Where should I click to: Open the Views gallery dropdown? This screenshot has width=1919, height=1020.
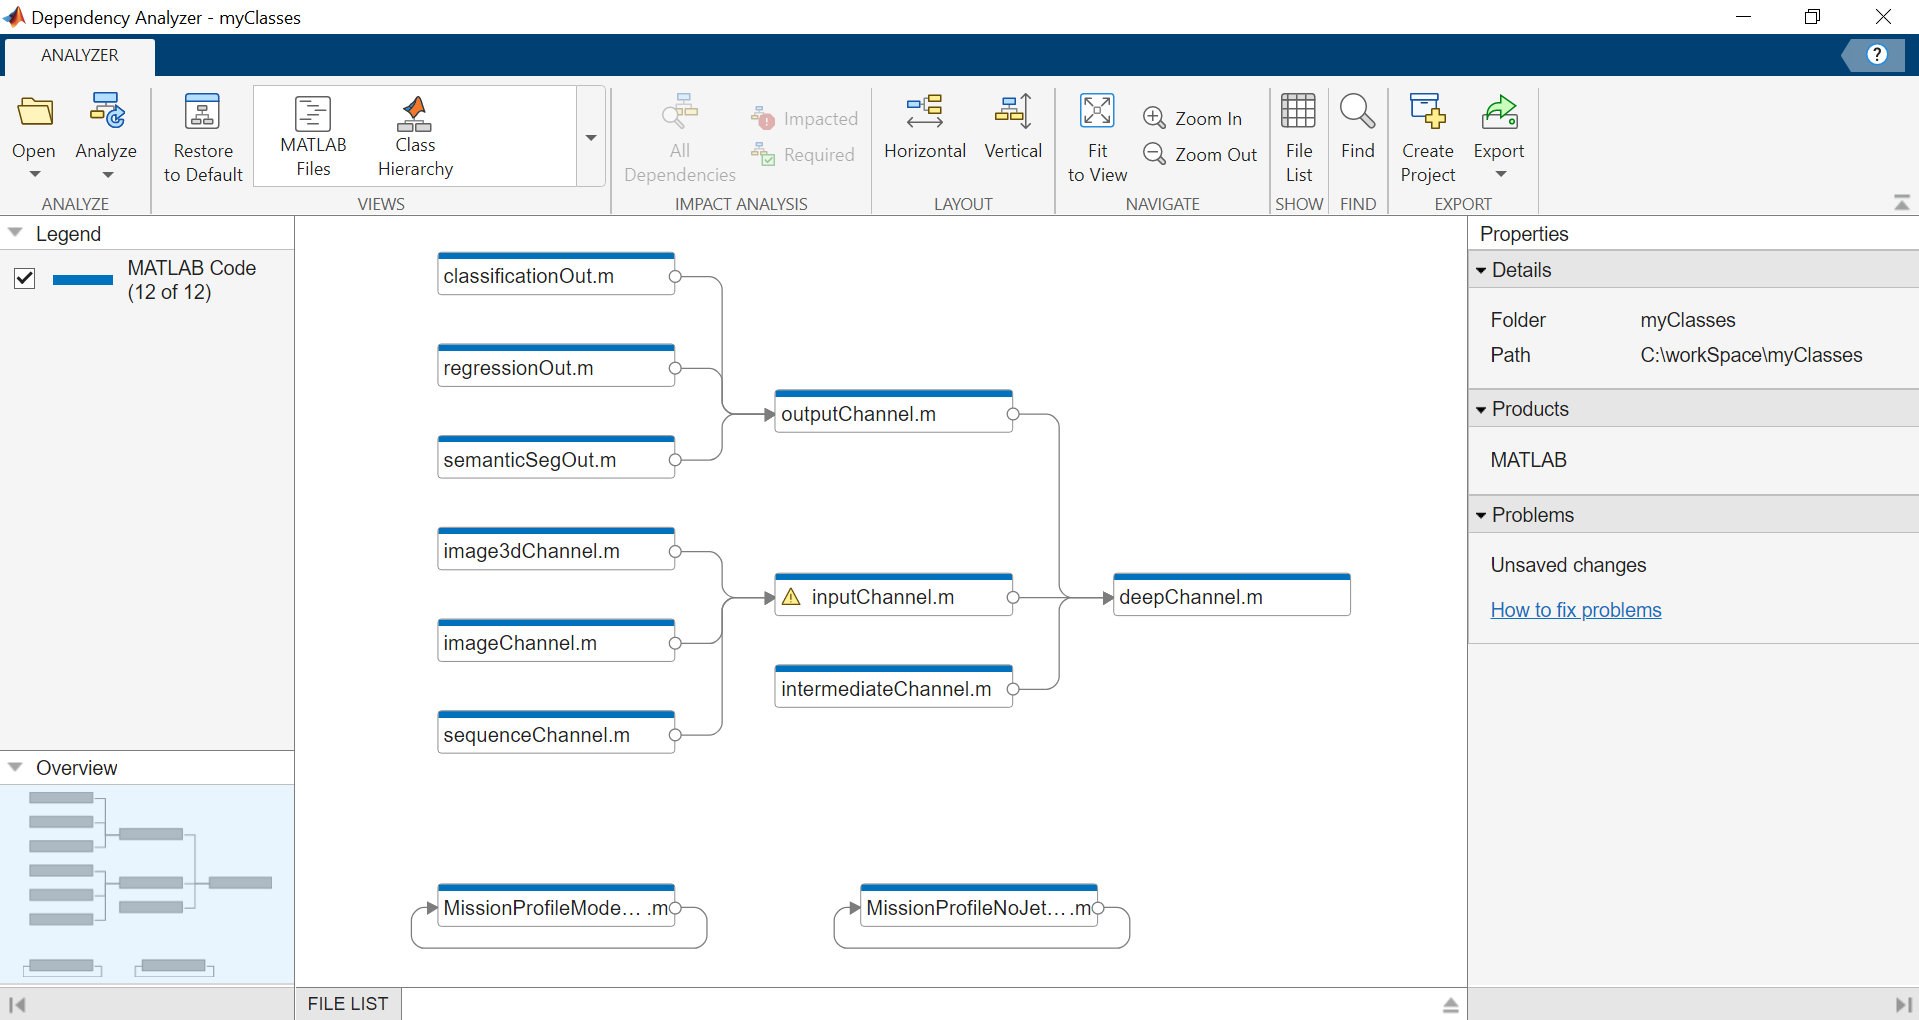point(589,137)
